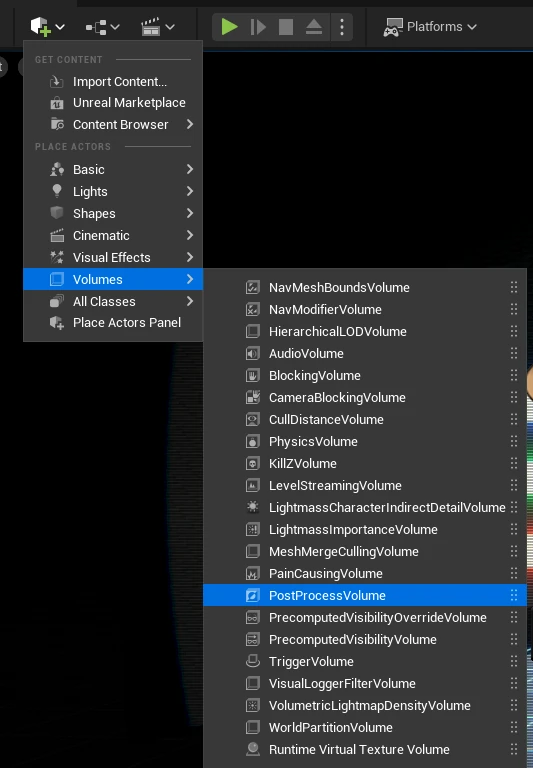Click the PostProcessVolume icon
This screenshot has width=533, height=768.
tap(252, 596)
